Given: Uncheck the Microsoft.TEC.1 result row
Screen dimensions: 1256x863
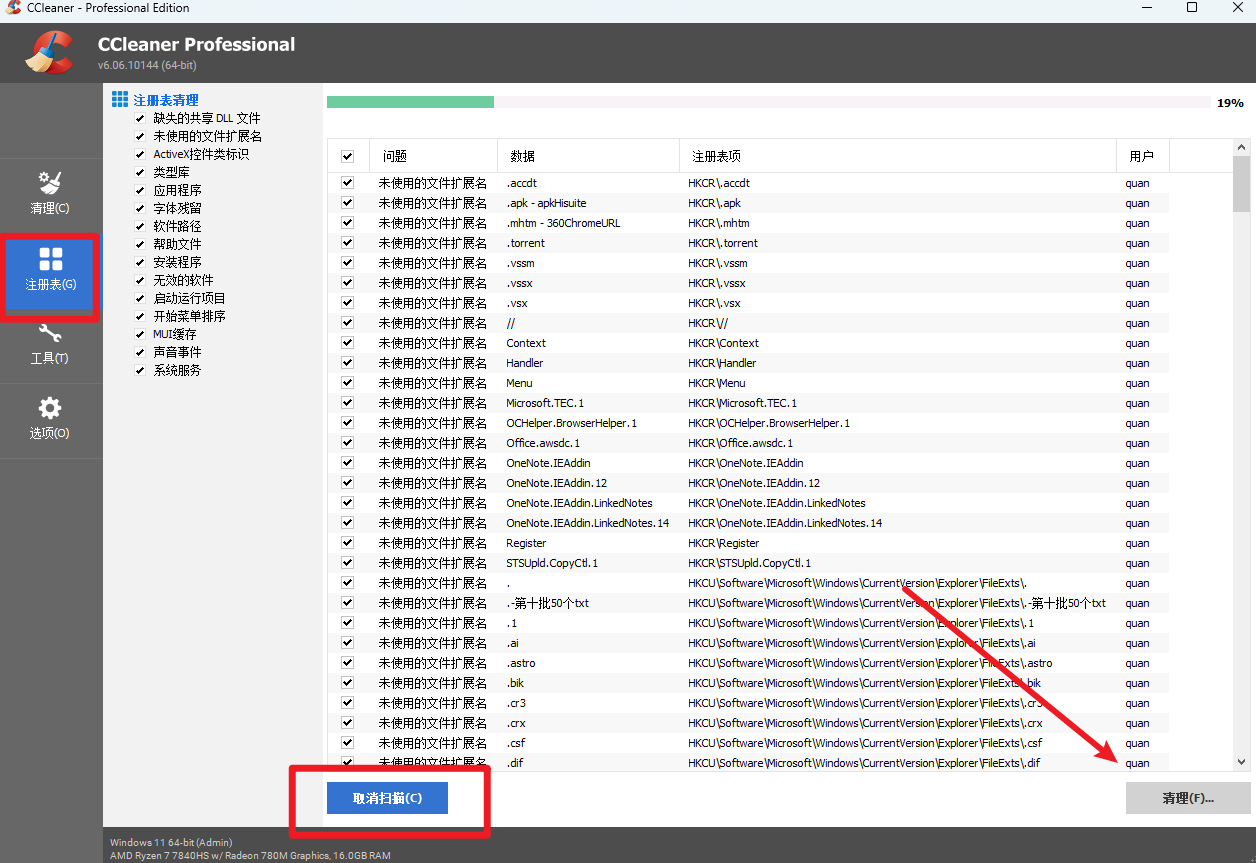Looking at the screenshot, I should [x=347, y=403].
